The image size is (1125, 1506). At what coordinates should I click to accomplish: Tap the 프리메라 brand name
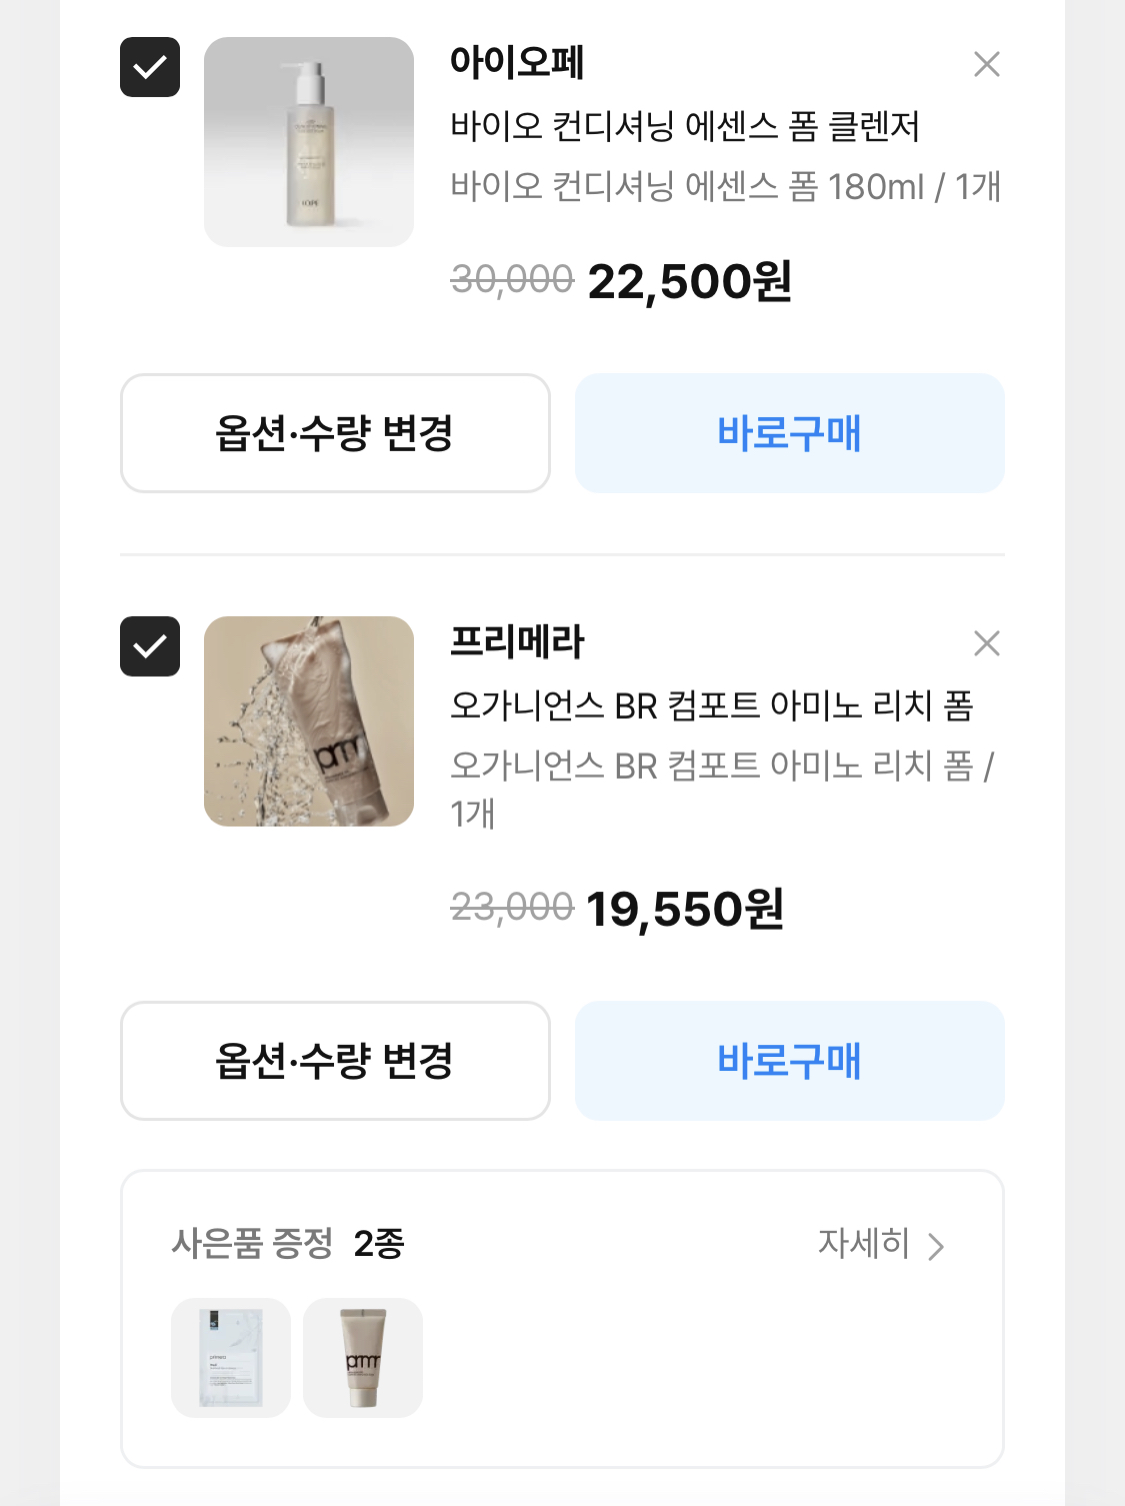click(x=517, y=641)
